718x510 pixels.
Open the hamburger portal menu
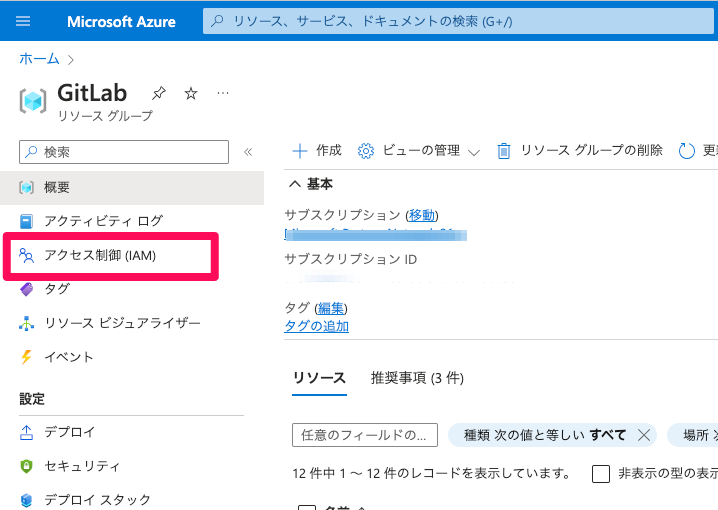[x=23, y=21]
